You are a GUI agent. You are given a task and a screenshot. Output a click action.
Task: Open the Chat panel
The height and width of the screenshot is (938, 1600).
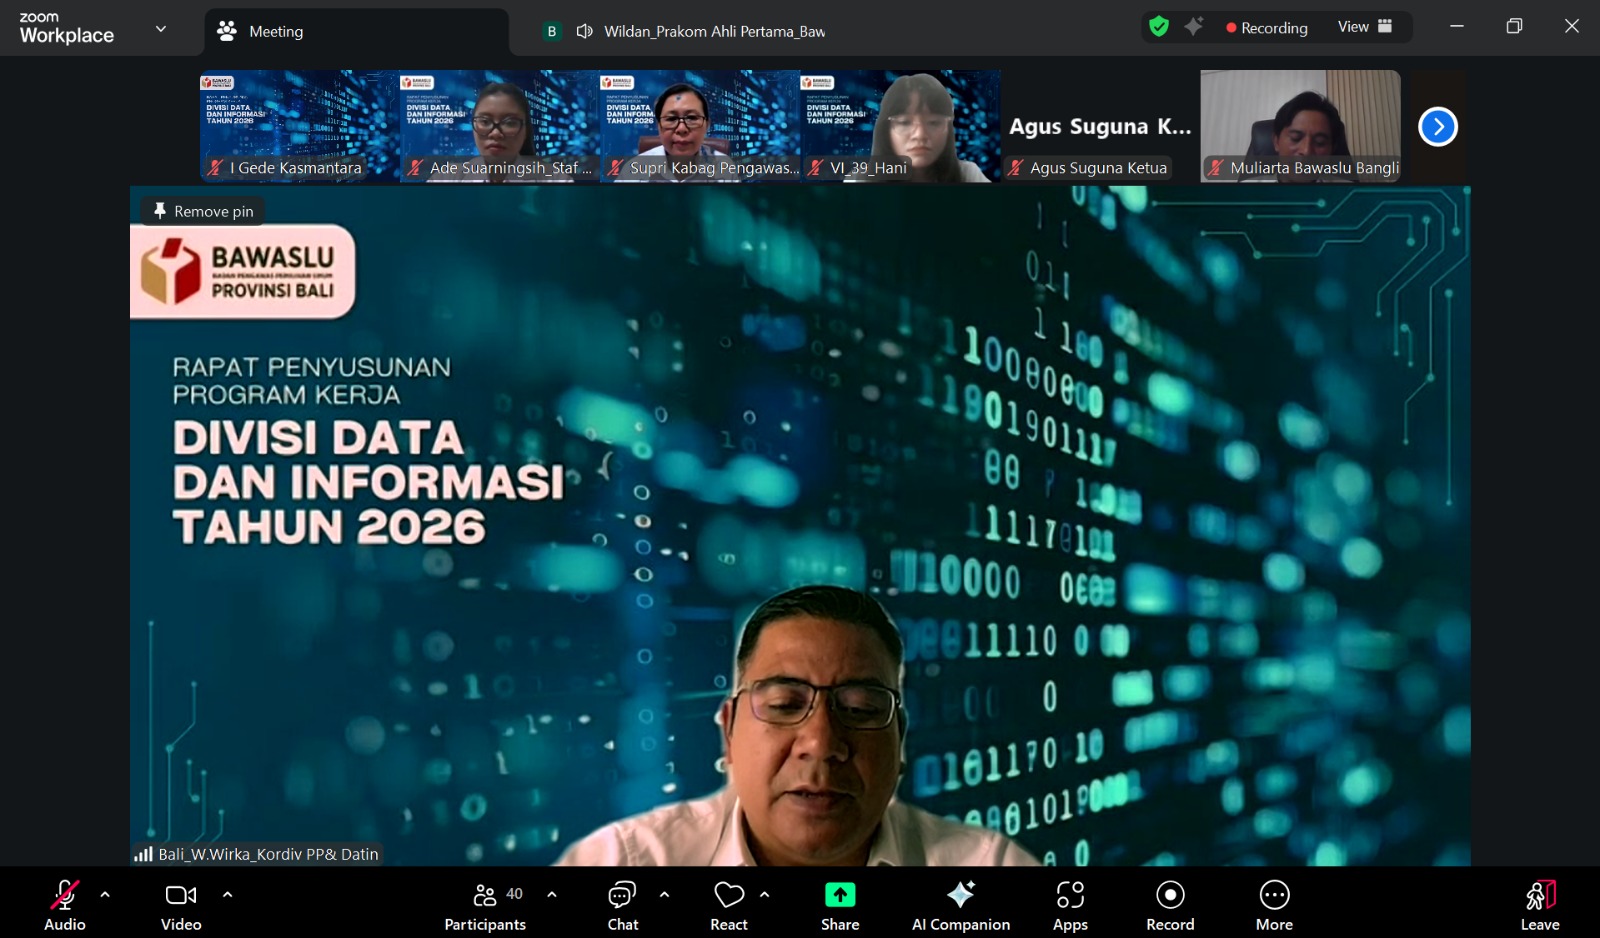pyautogui.click(x=623, y=905)
